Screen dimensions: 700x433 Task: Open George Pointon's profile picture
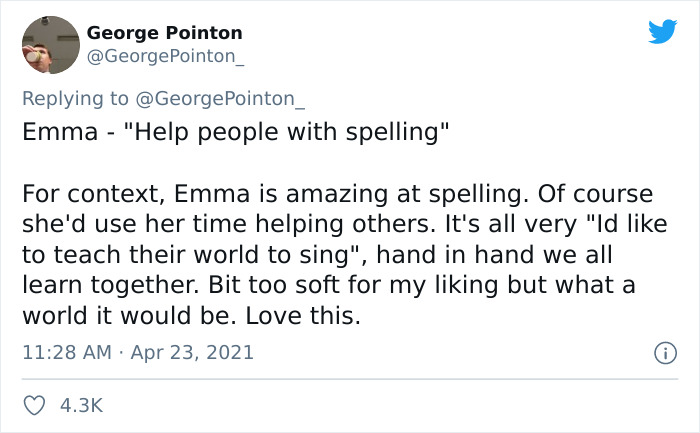click(x=49, y=45)
